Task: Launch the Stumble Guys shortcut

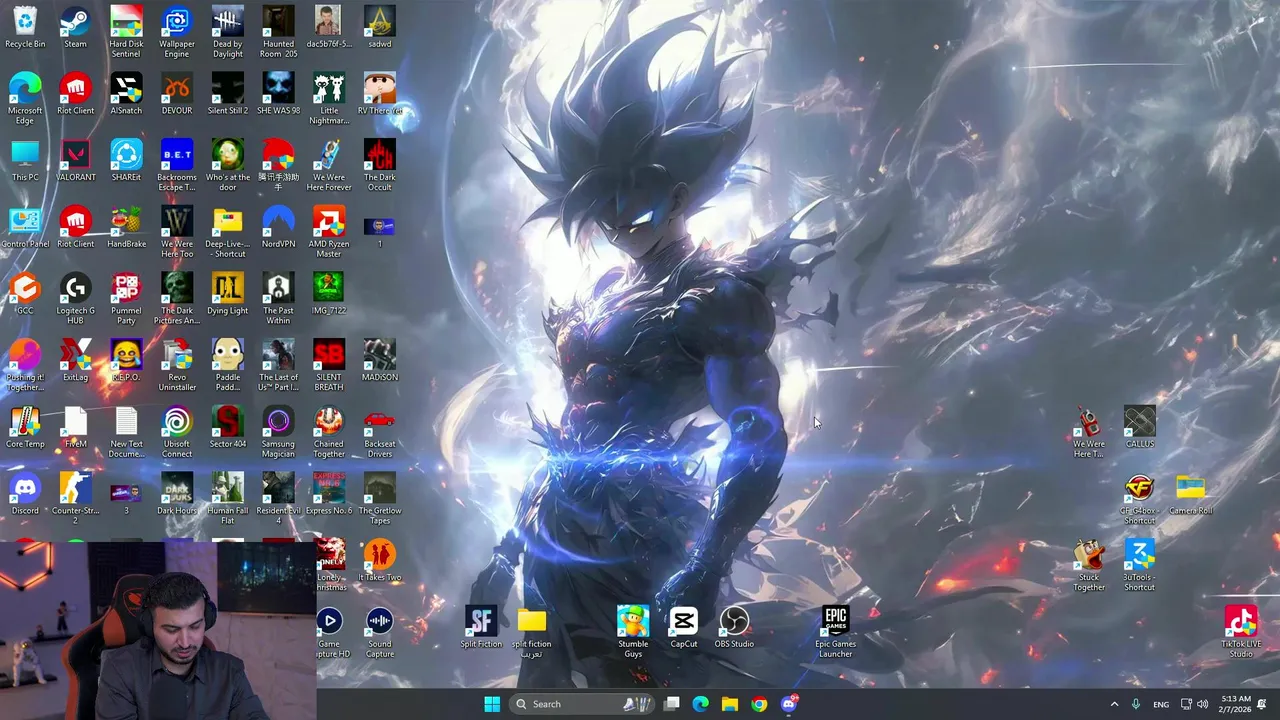Action: pyautogui.click(x=633, y=632)
